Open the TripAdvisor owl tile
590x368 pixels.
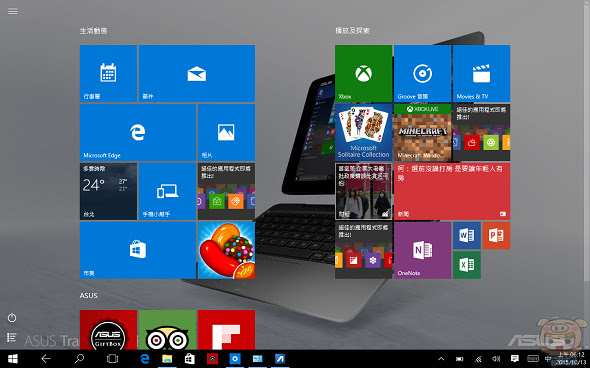(x=167, y=330)
